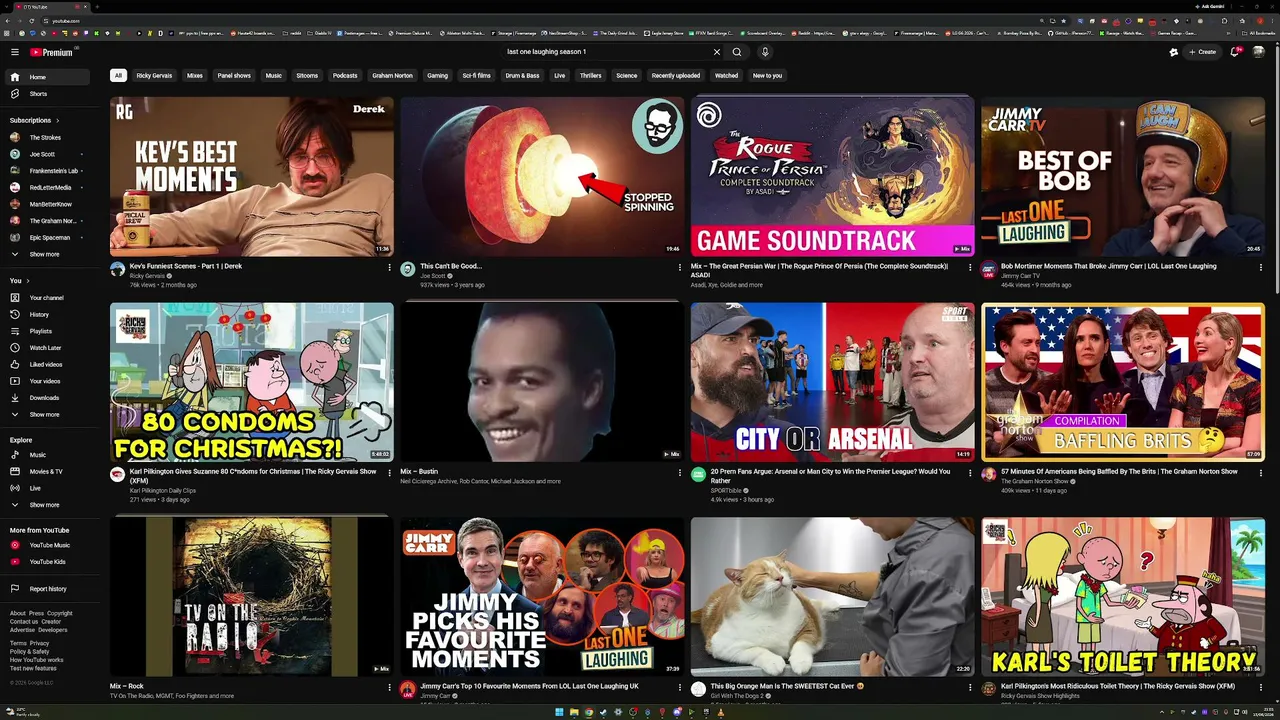Viewport: 1280px width, 720px height.
Task: Filter by the Ricky Gervais chip
Action: (x=154, y=76)
